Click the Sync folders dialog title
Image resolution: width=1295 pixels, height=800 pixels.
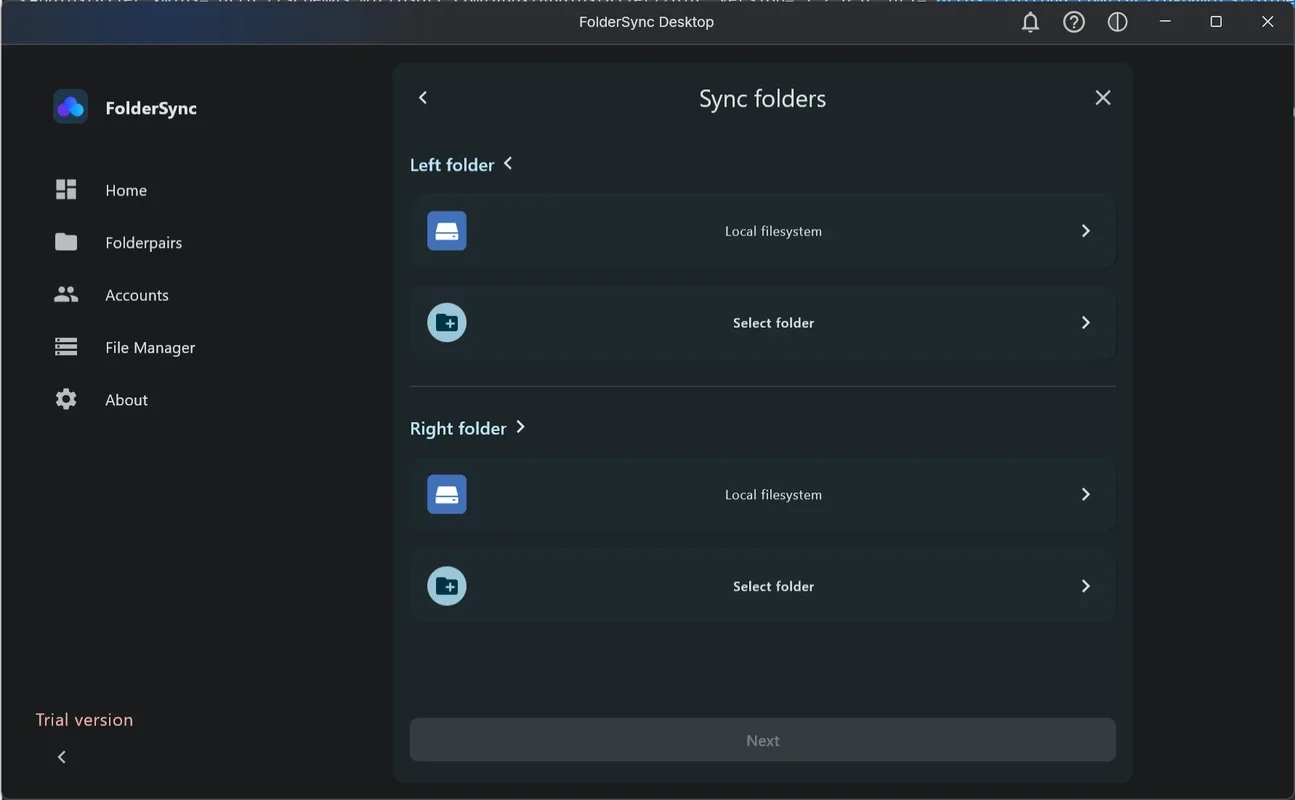[763, 99]
